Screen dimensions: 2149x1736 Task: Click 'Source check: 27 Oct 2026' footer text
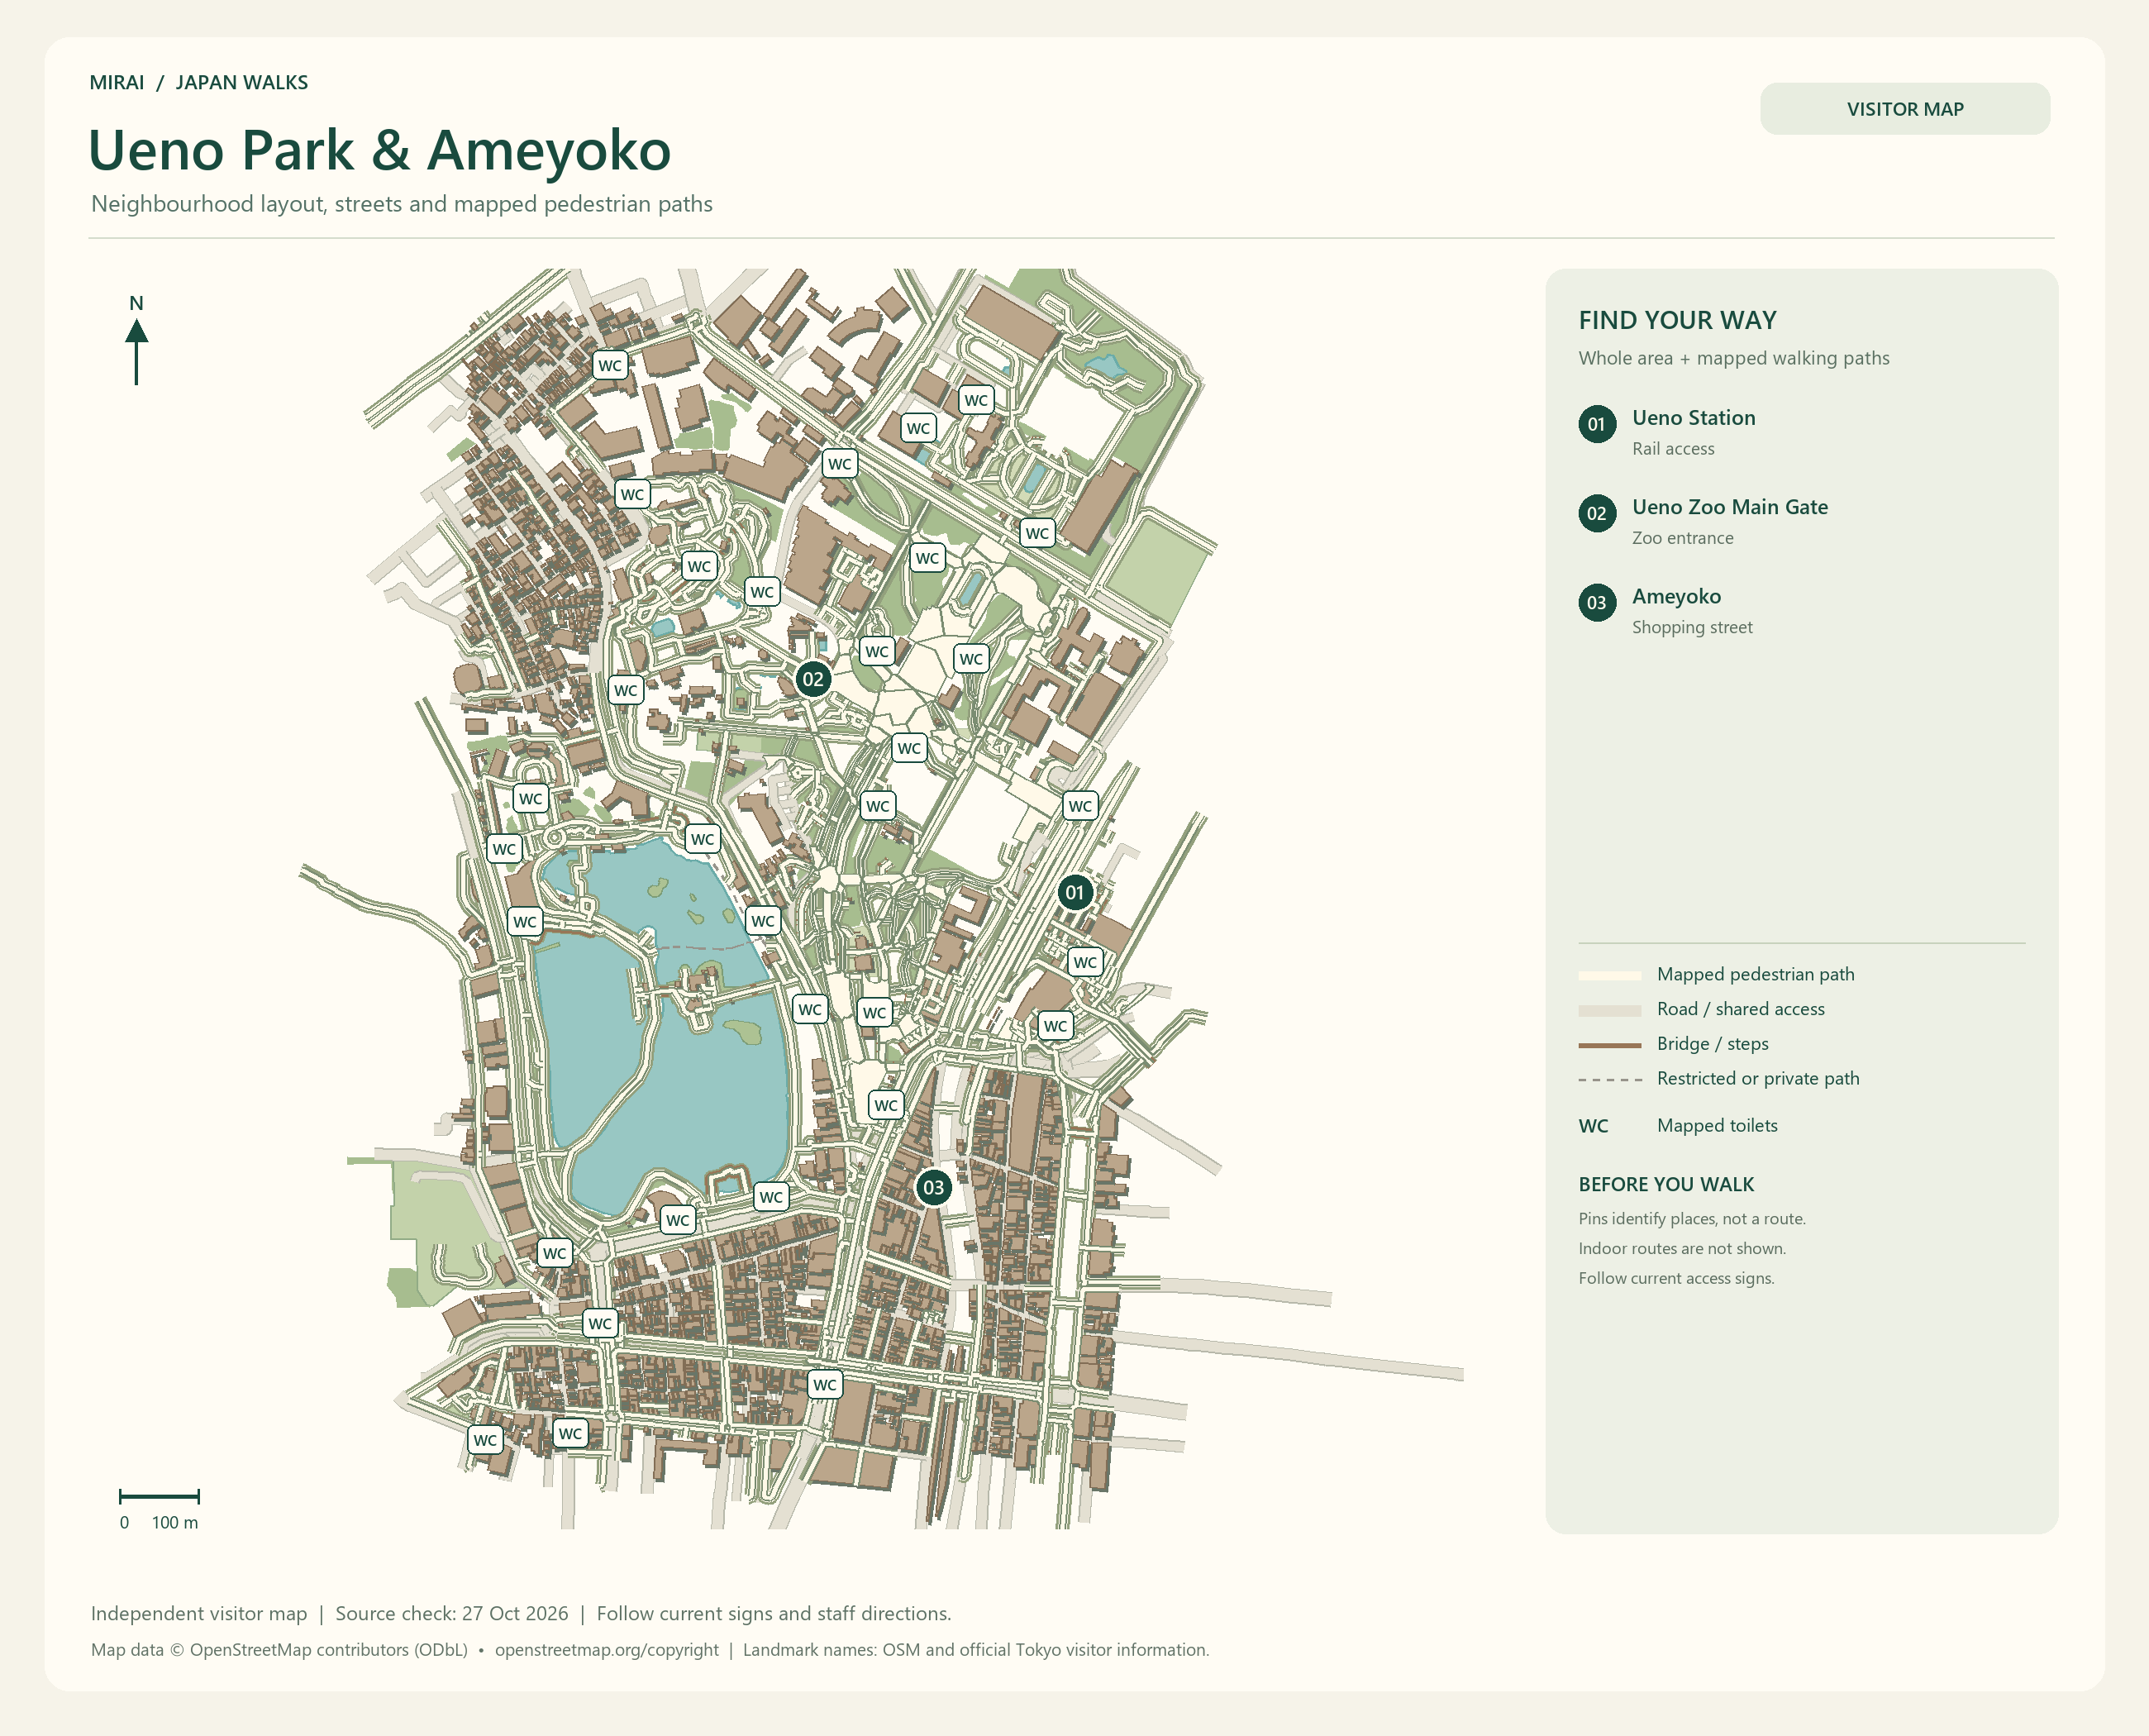pos(452,1613)
